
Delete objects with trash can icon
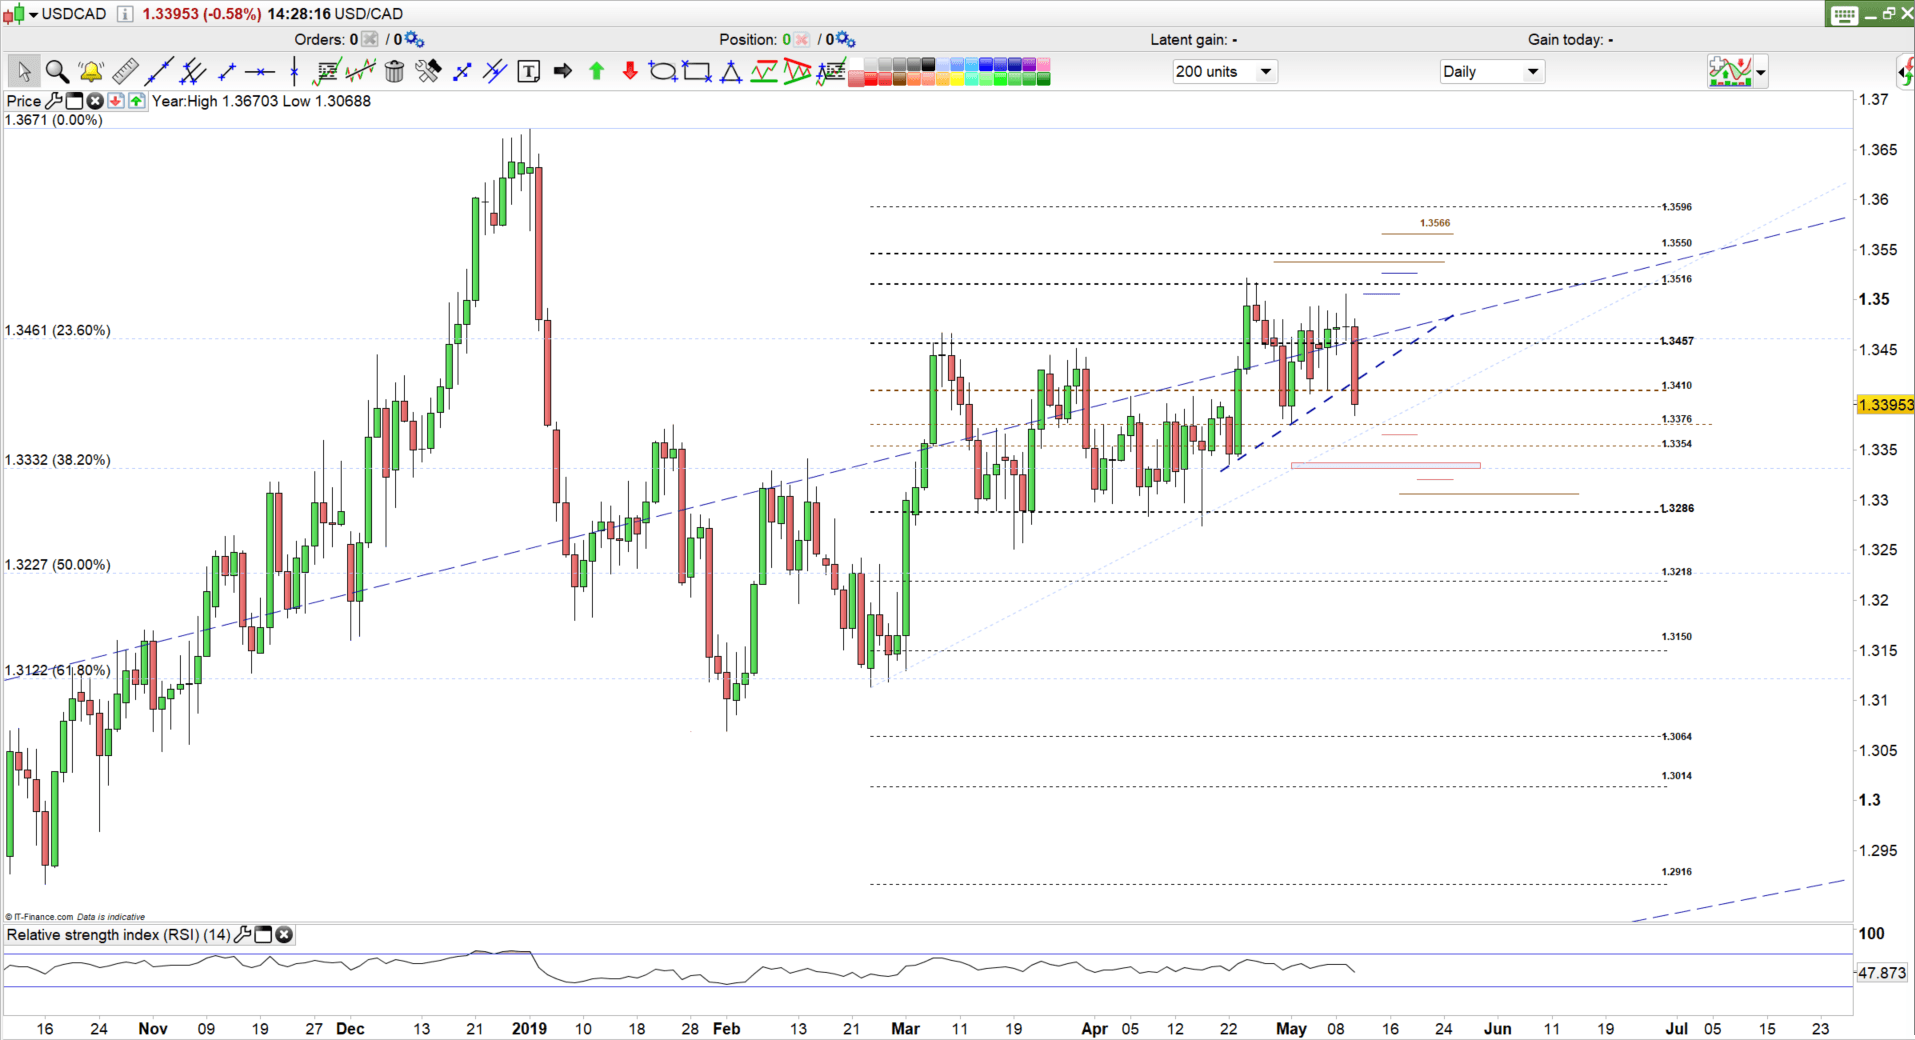394,71
